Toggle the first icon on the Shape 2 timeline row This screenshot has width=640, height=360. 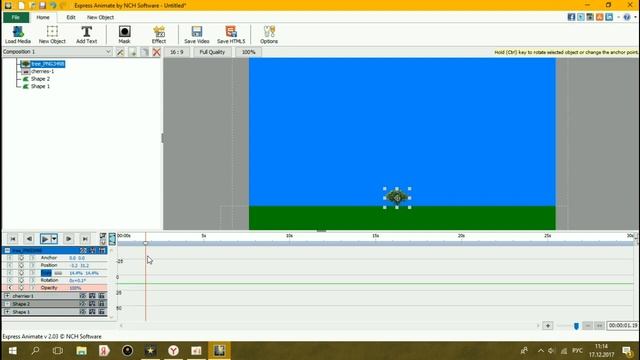point(83,304)
